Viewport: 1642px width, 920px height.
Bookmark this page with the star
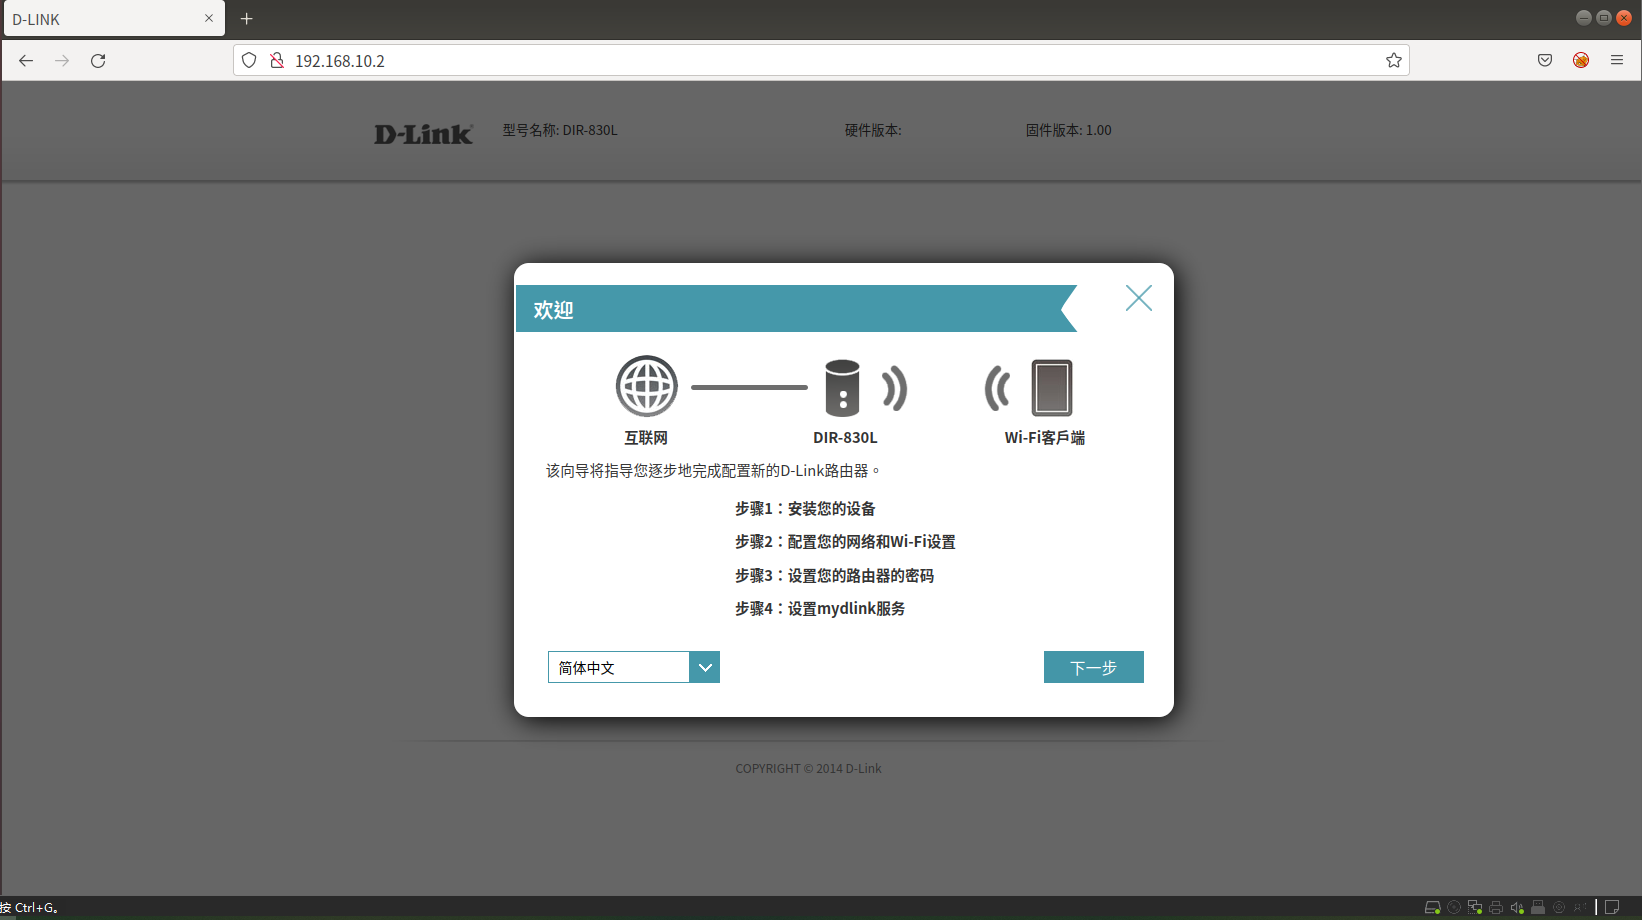[1393, 61]
